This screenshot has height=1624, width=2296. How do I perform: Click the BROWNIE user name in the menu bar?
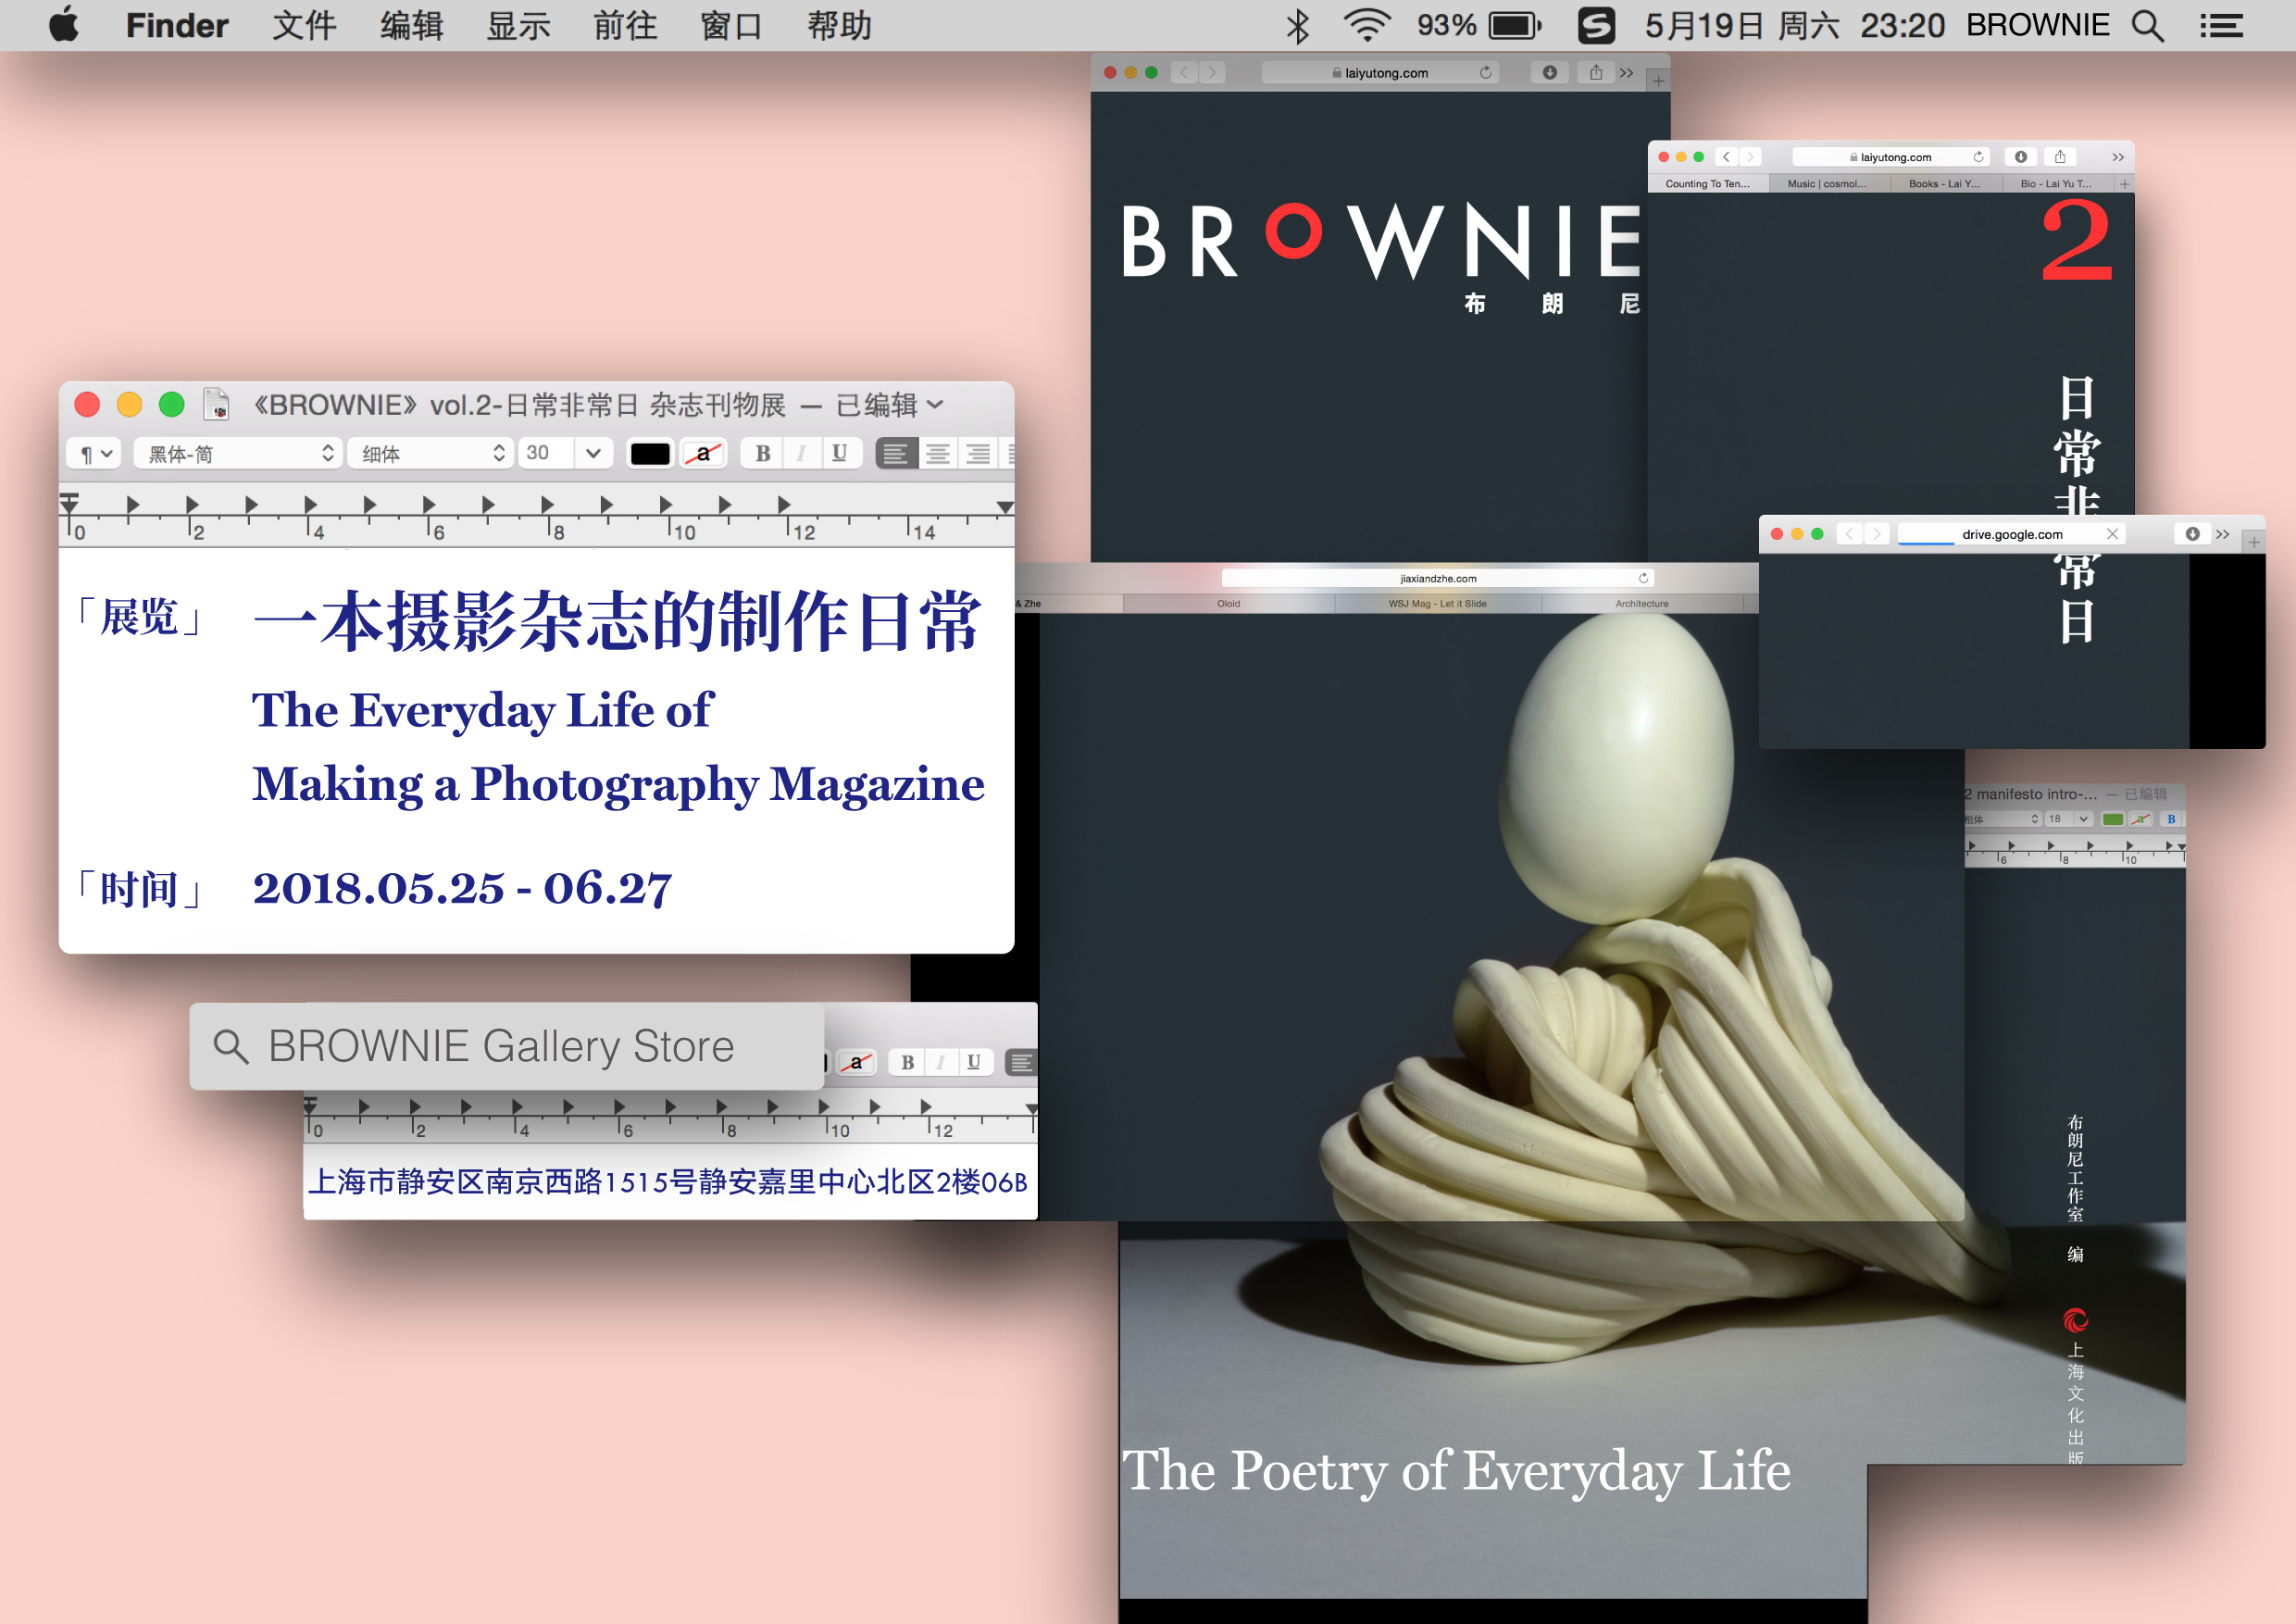click(x=2037, y=25)
